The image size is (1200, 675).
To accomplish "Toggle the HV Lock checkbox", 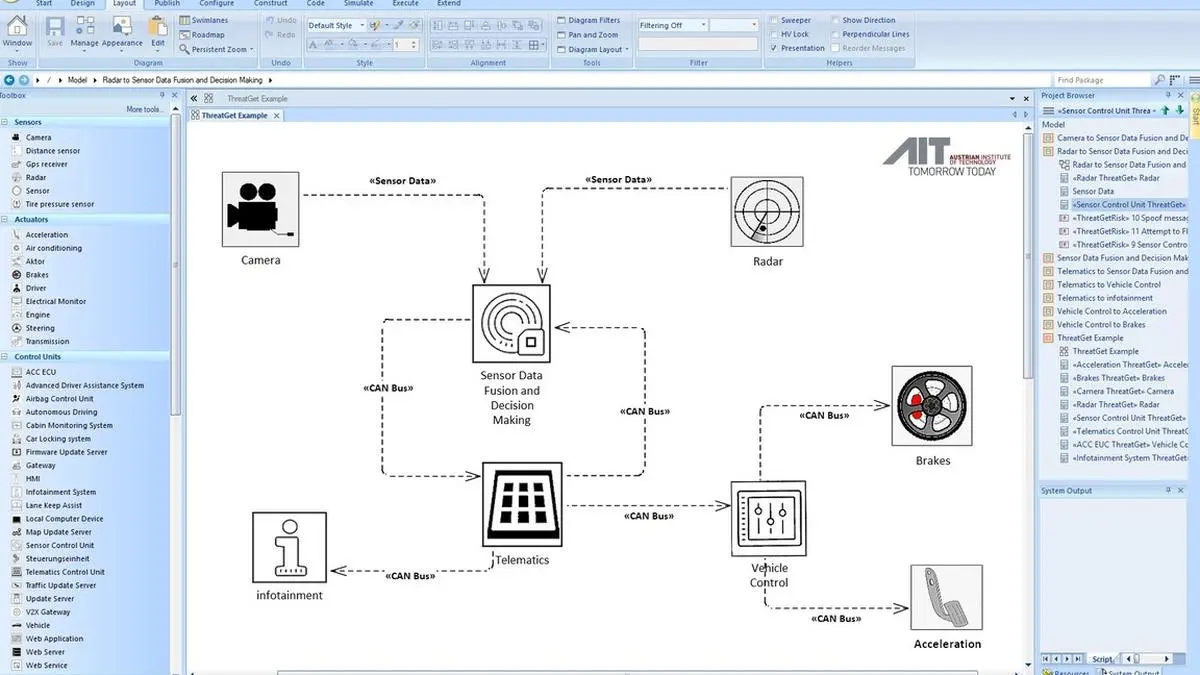I will (774, 34).
